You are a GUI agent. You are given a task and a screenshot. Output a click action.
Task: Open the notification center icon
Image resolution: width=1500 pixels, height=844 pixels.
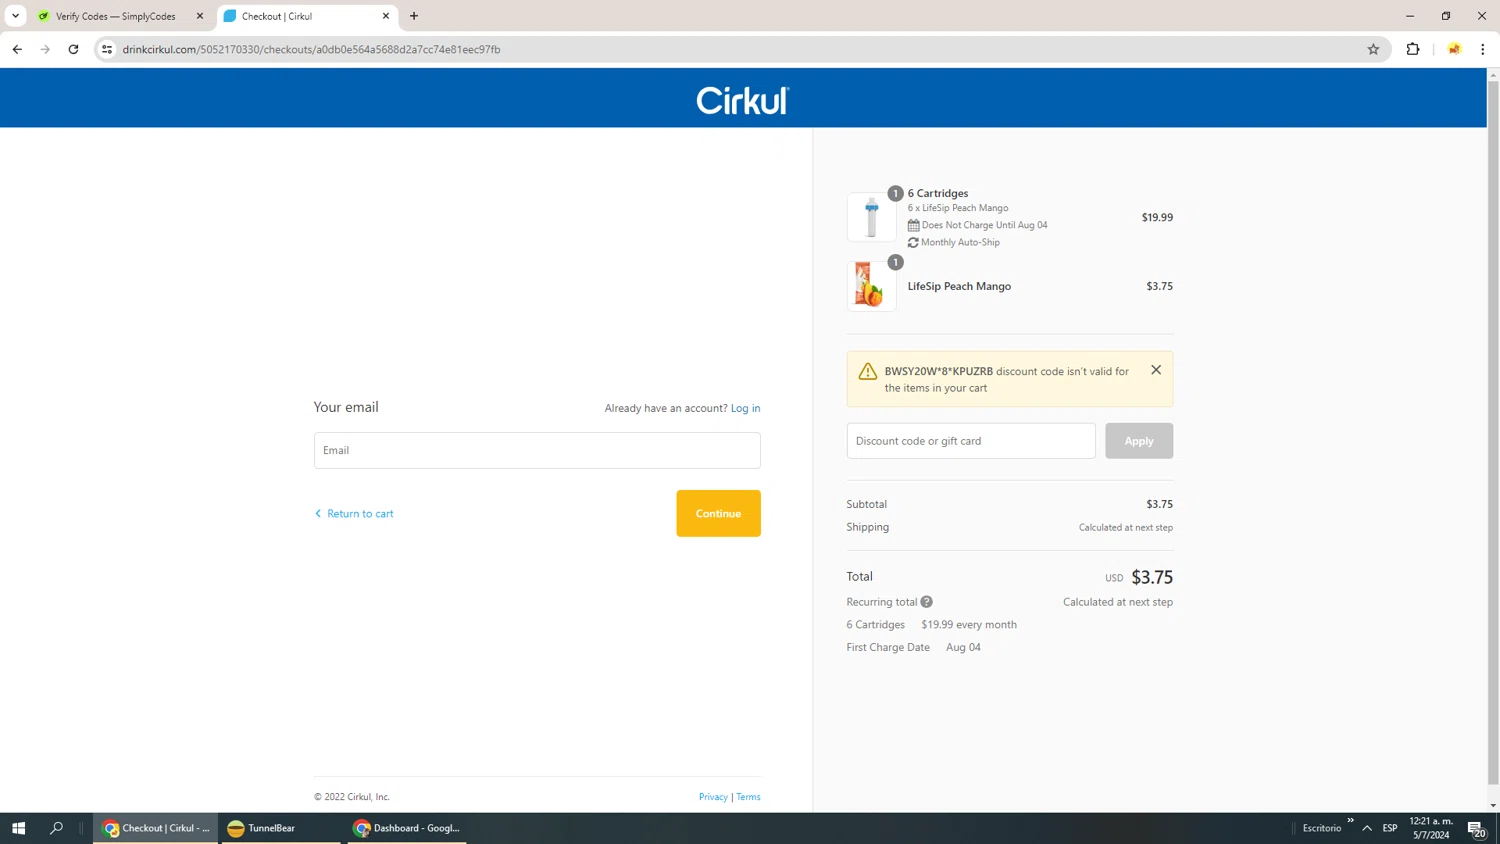pos(1476,828)
